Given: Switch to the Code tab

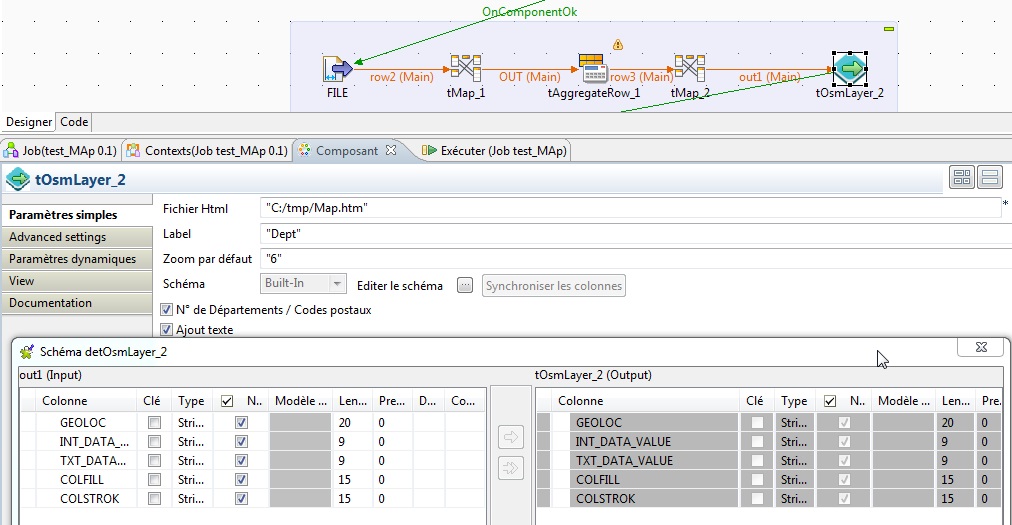Looking at the screenshot, I should point(74,122).
